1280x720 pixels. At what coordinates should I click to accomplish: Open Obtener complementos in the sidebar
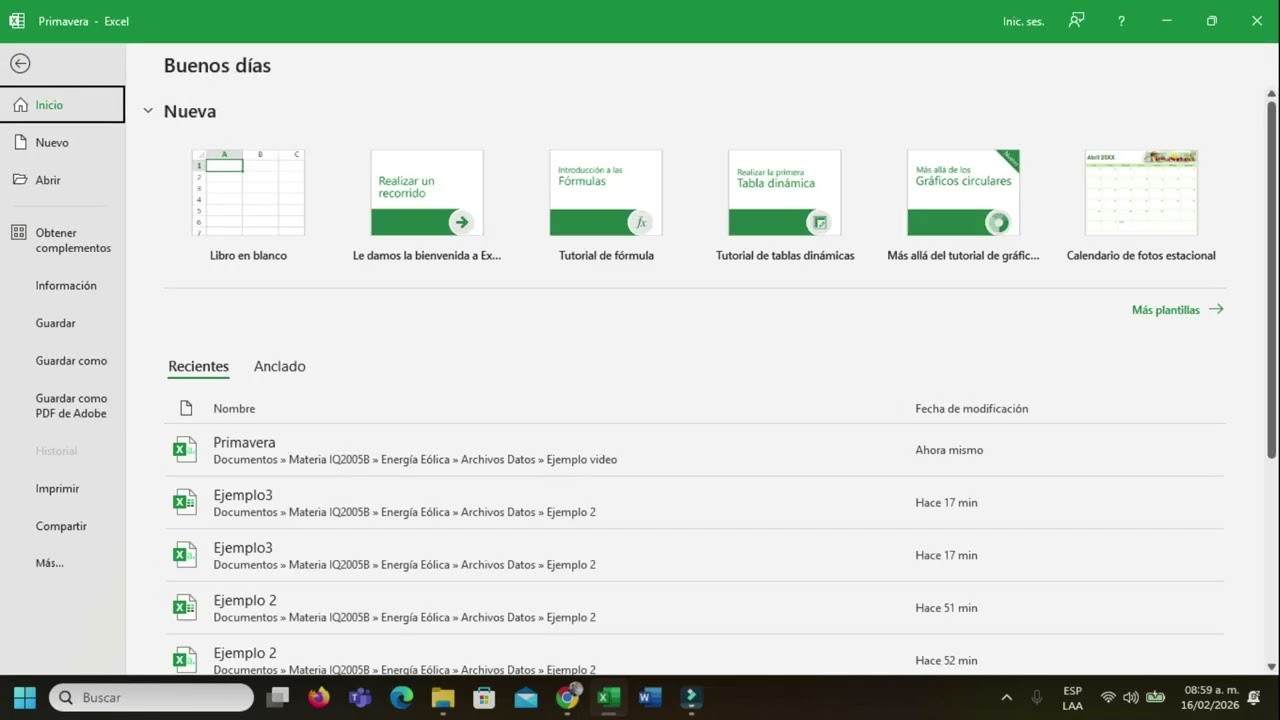pos(62,240)
